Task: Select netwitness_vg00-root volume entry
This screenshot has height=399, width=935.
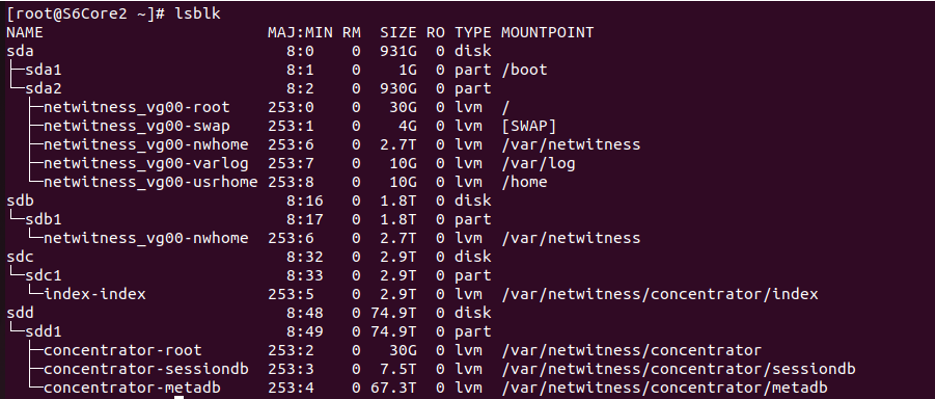Action: pos(137,107)
